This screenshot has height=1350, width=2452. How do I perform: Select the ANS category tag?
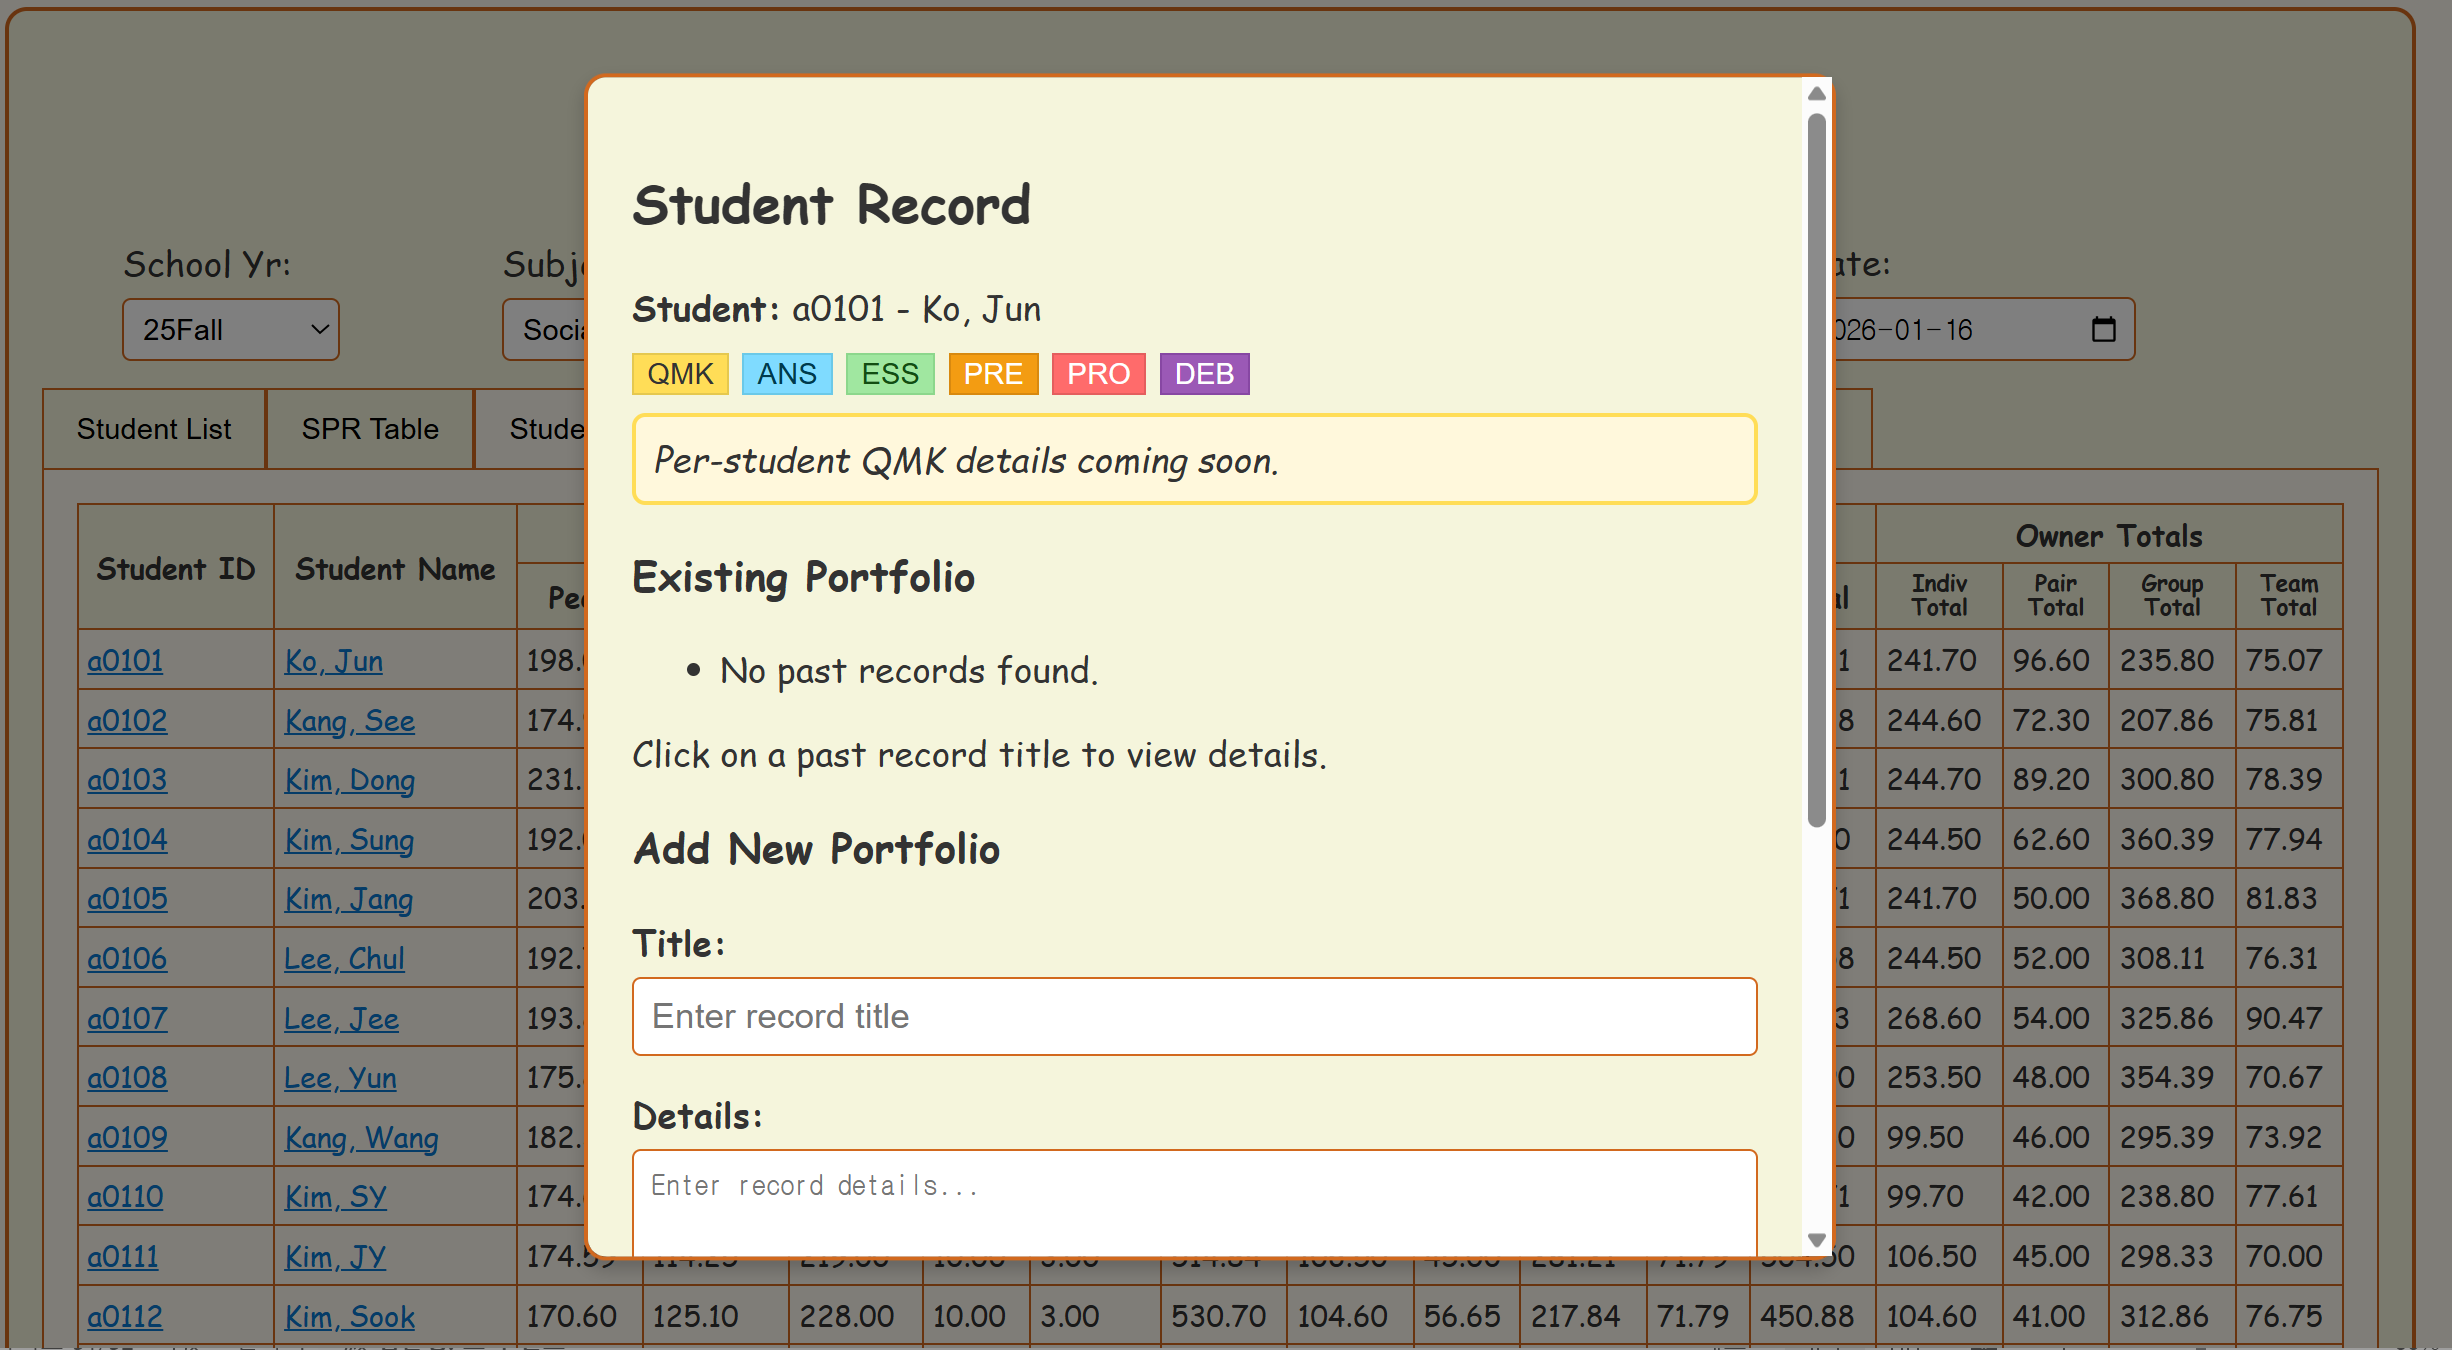[786, 374]
